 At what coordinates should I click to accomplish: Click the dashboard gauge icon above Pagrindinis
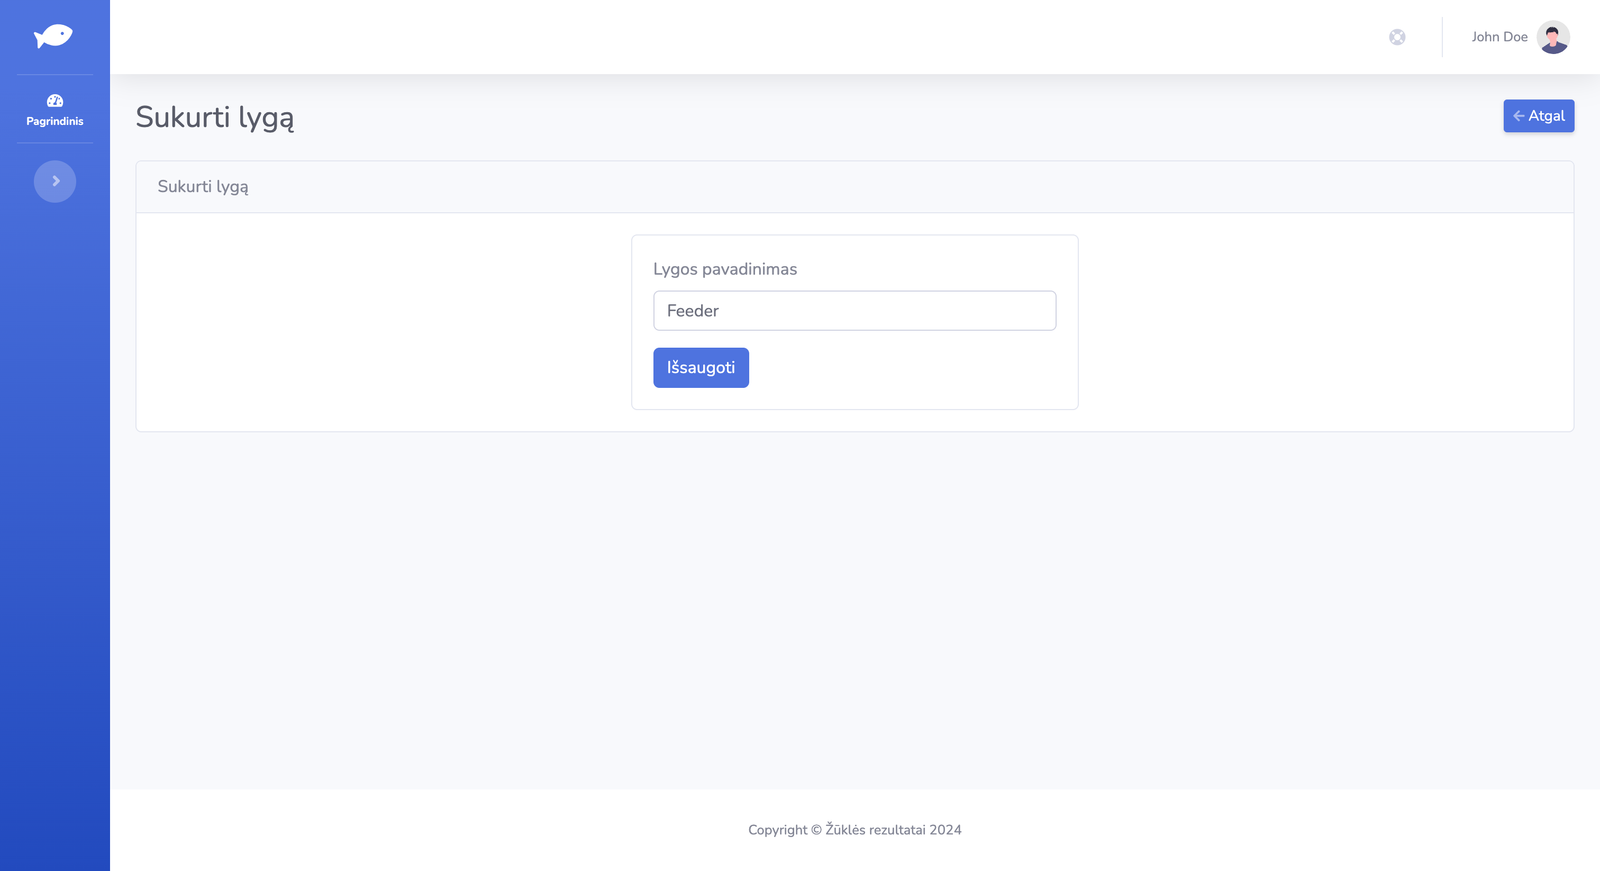coord(55,101)
